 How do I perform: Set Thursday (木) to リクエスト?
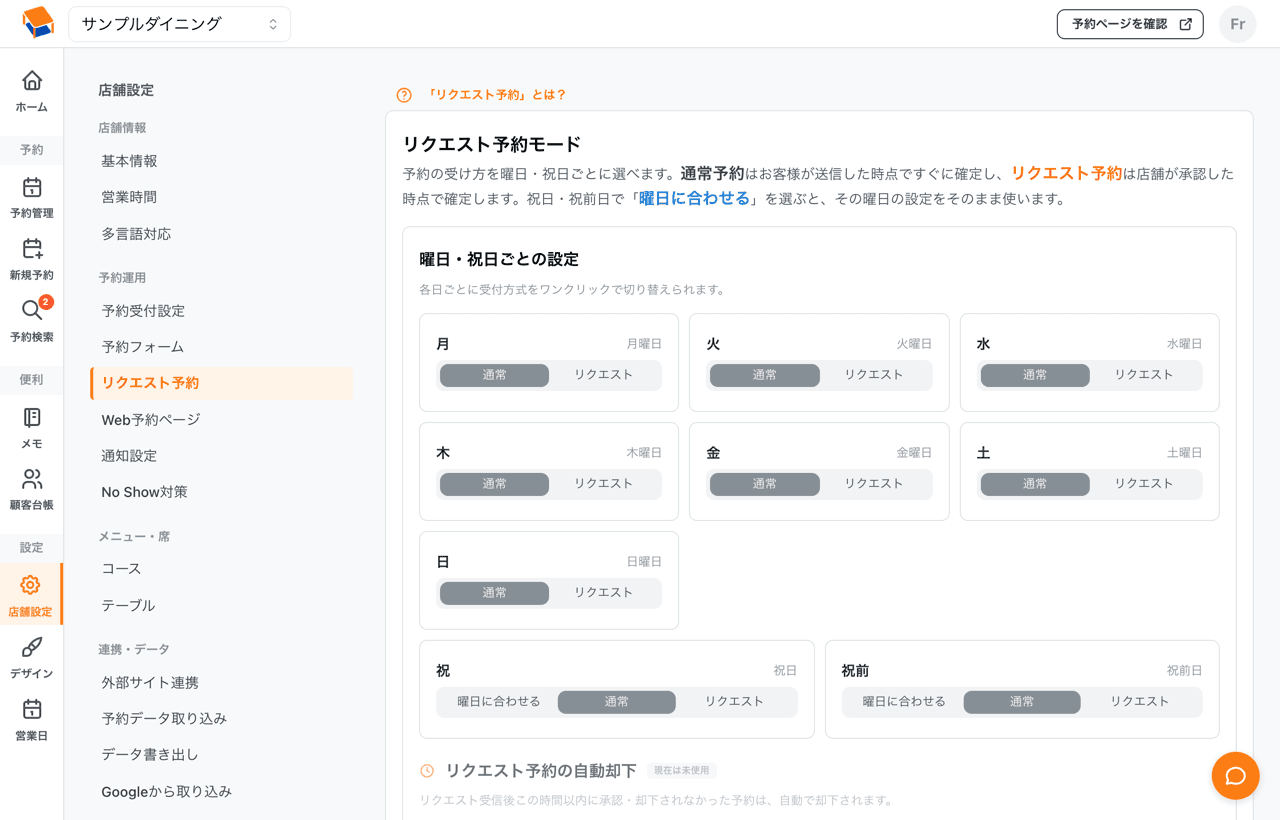tap(604, 484)
